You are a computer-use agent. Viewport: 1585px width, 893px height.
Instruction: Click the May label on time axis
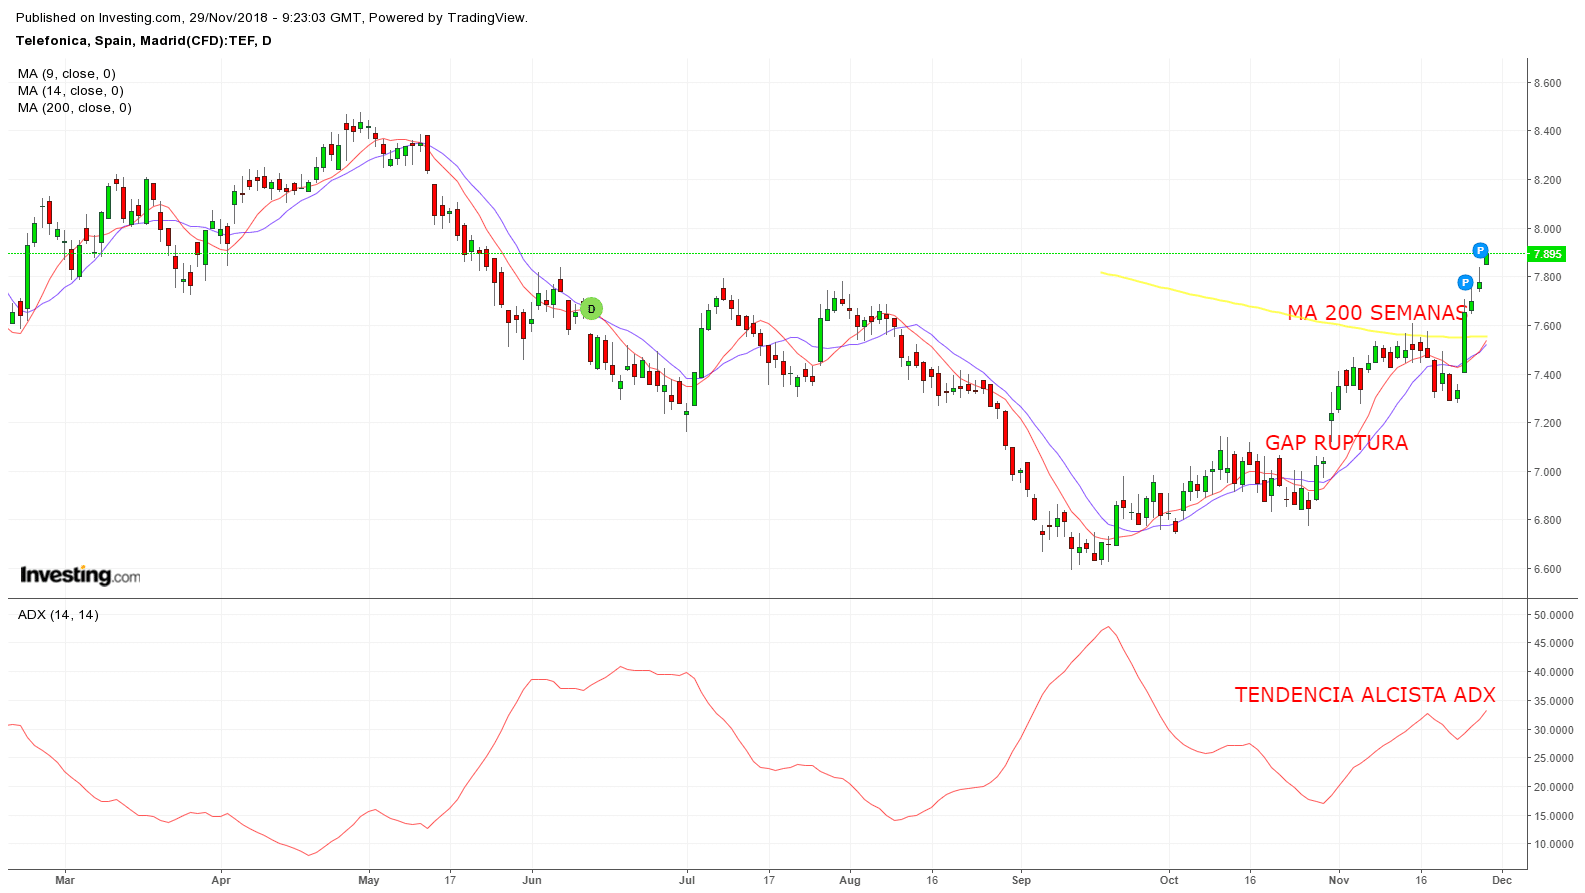(368, 880)
